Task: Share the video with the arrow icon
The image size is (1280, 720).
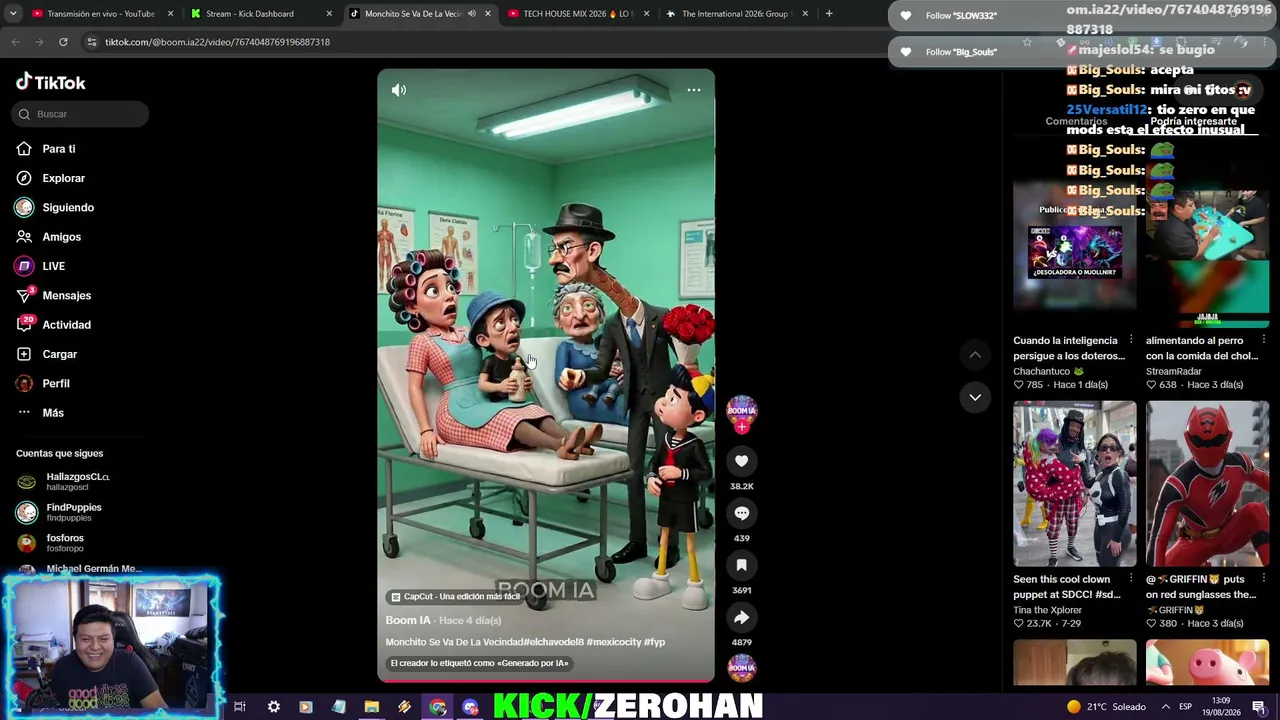Action: coord(742,617)
